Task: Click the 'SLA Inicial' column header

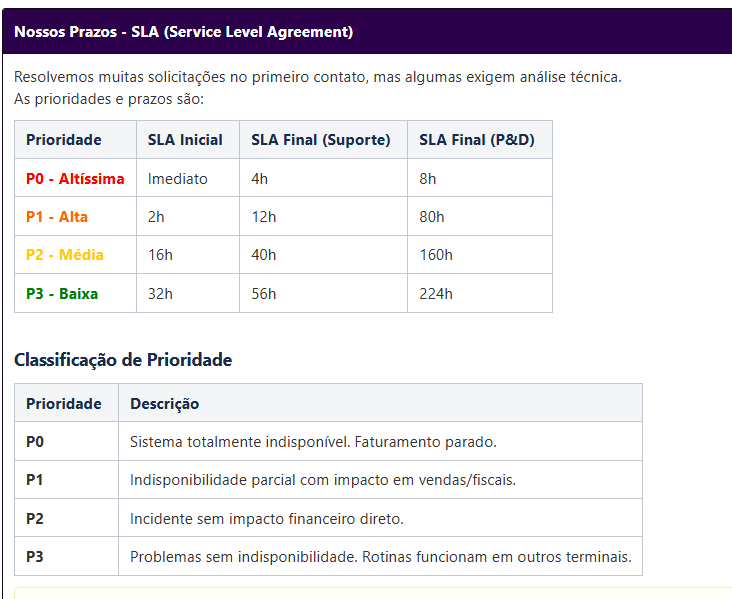Action: (185, 140)
